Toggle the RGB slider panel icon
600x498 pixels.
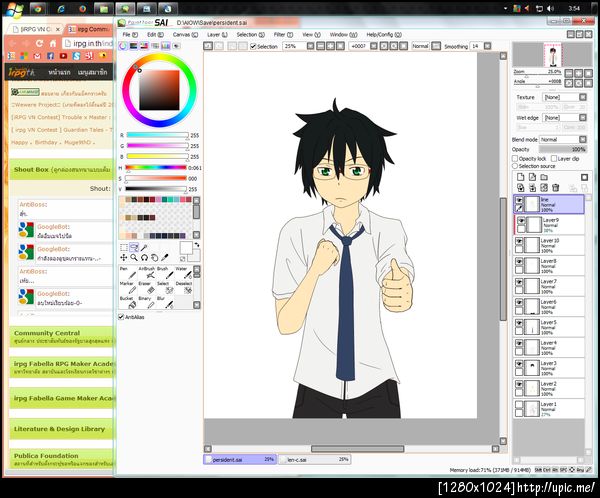(134, 46)
